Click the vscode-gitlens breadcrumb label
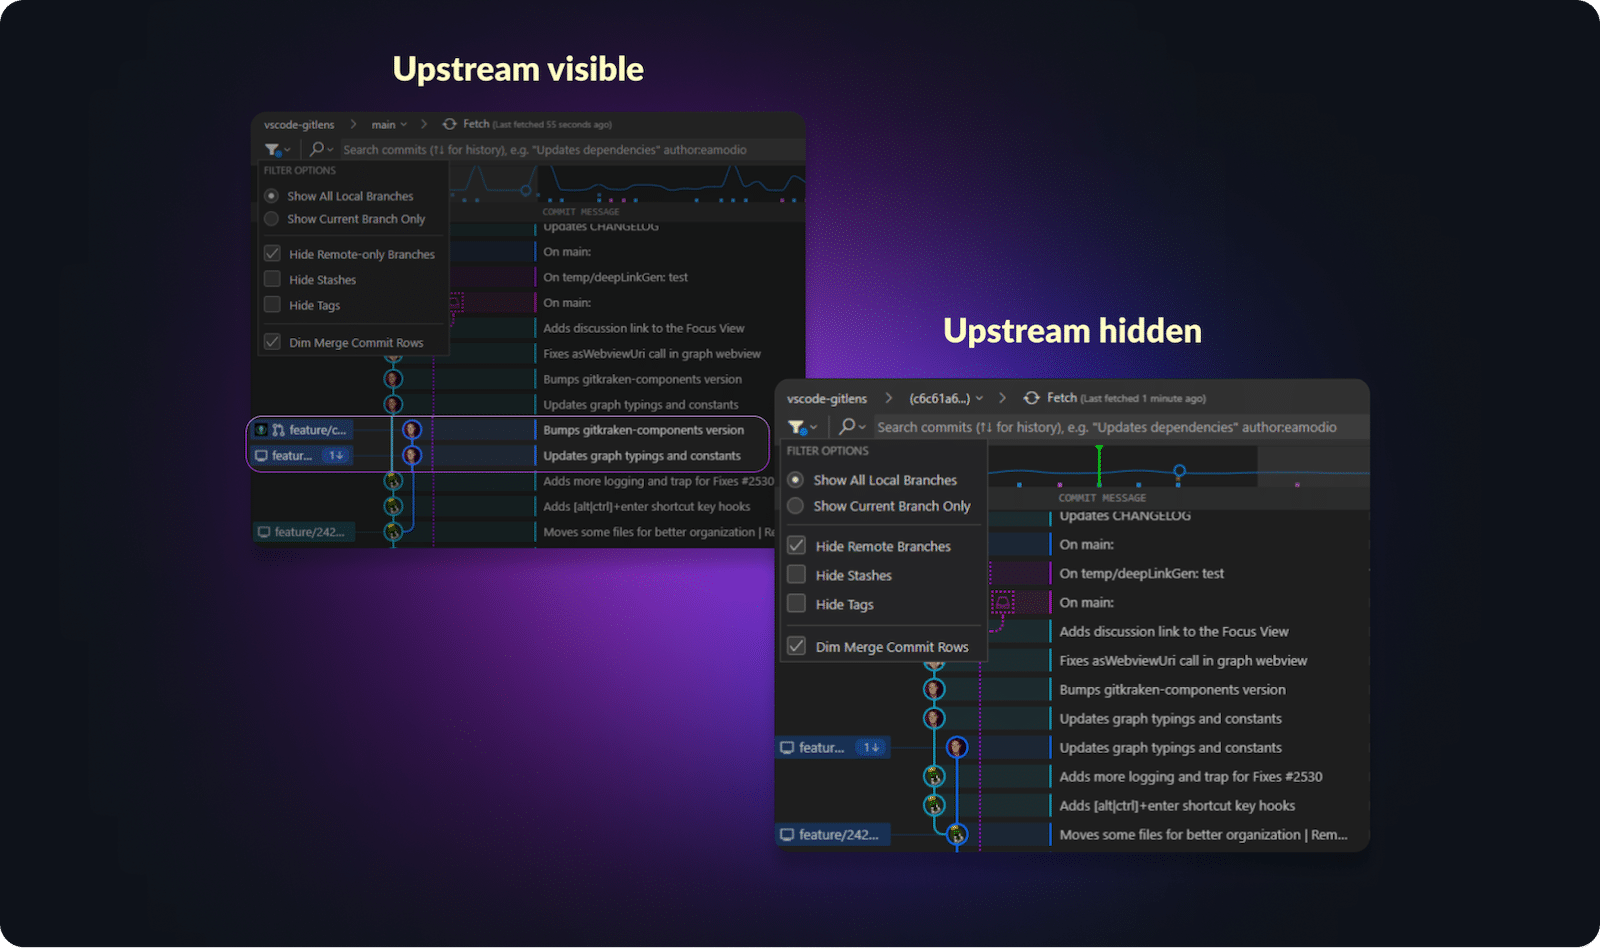 [298, 123]
